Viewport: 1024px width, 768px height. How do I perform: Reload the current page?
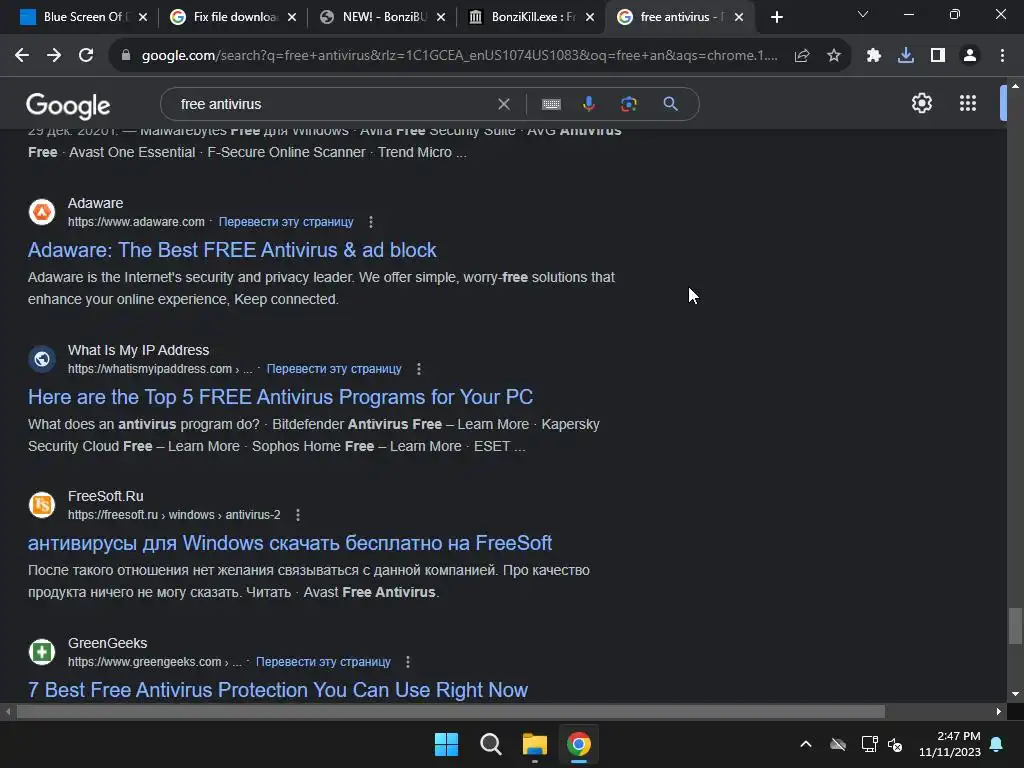tap(86, 56)
